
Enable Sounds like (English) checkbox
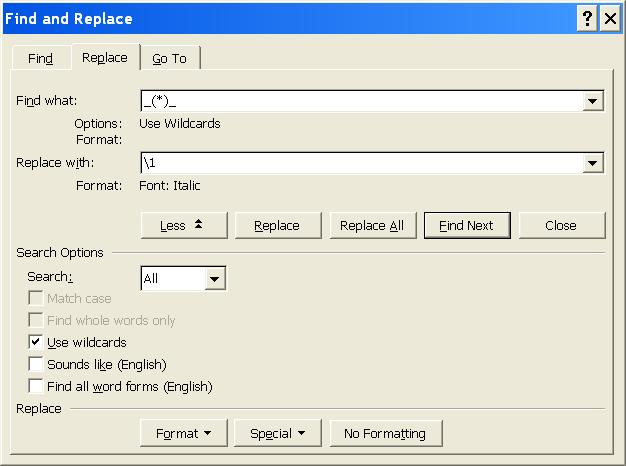pos(37,364)
